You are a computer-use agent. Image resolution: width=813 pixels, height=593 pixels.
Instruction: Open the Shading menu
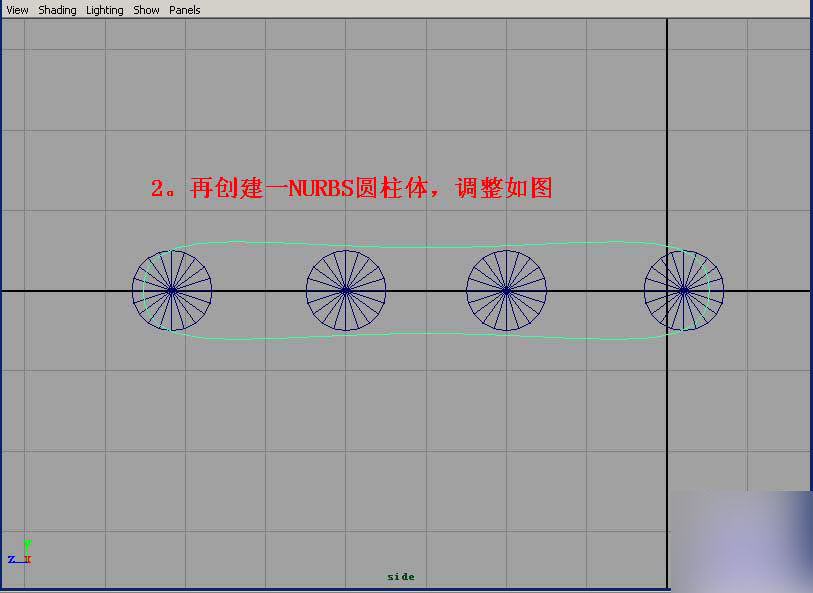point(57,9)
